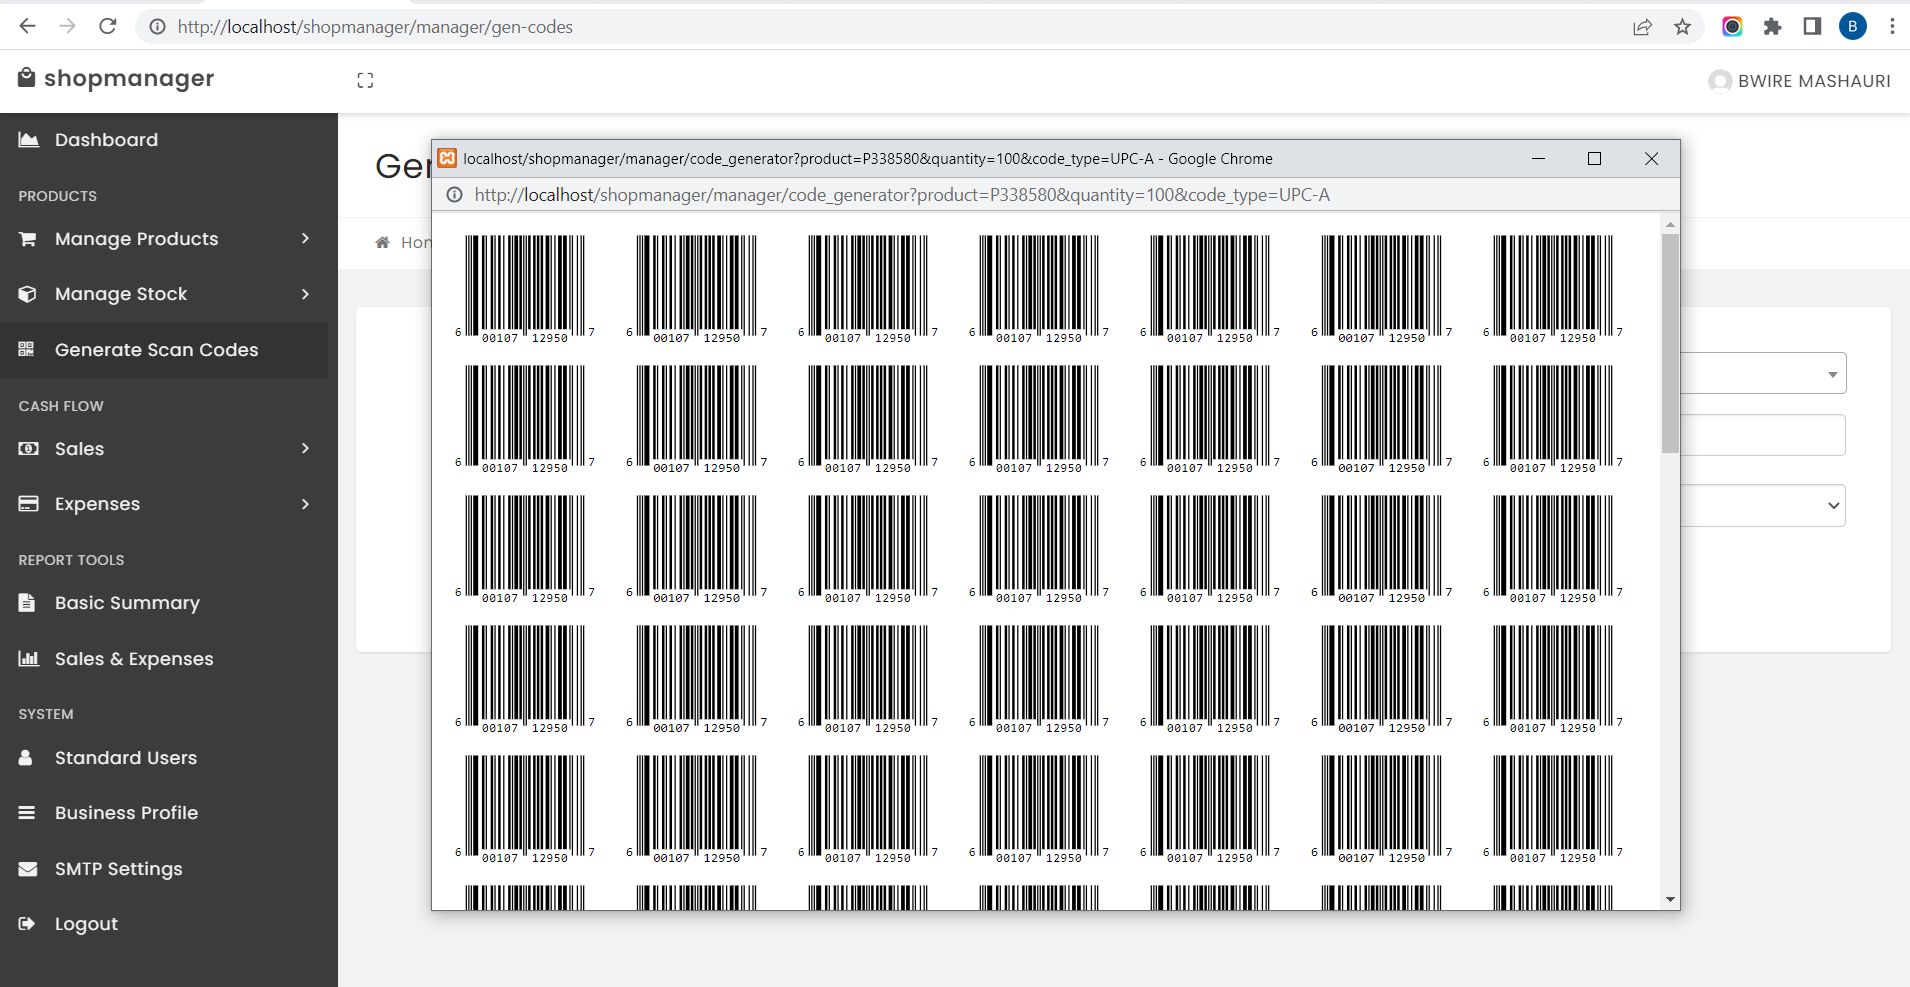This screenshot has height=987, width=1910.
Task: Click the site info icon in main address bar
Action: [x=157, y=27]
